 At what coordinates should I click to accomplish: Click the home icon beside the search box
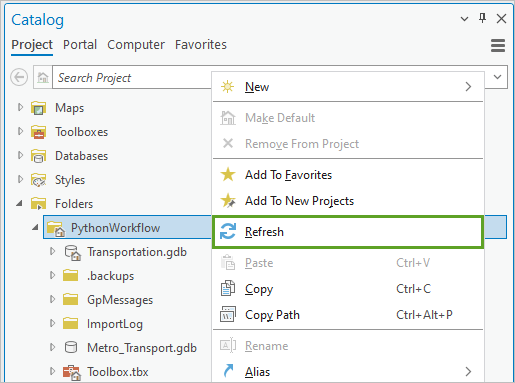pos(43,77)
